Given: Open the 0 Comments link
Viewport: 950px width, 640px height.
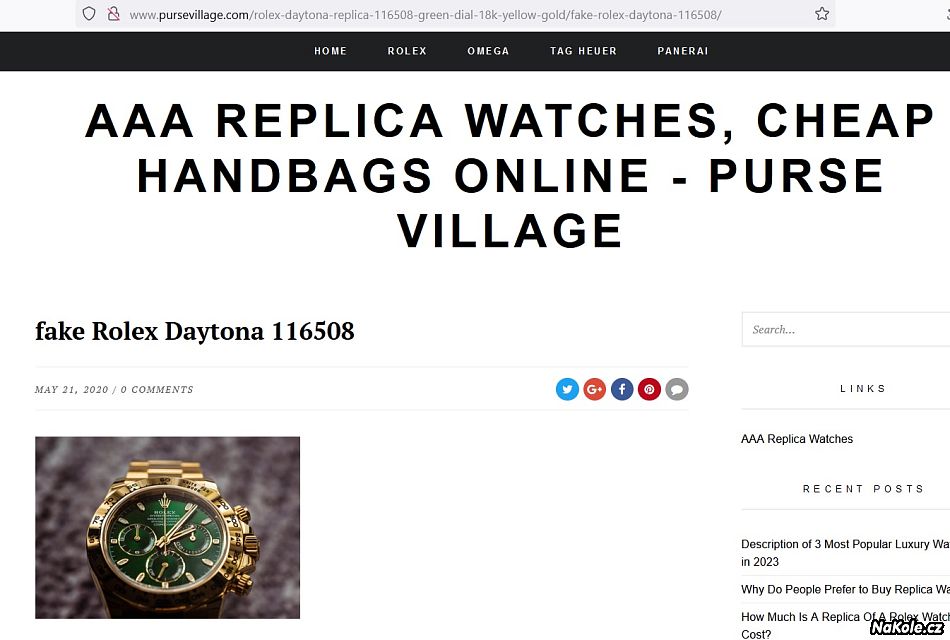Looking at the screenshot, I should pos(157,390).
